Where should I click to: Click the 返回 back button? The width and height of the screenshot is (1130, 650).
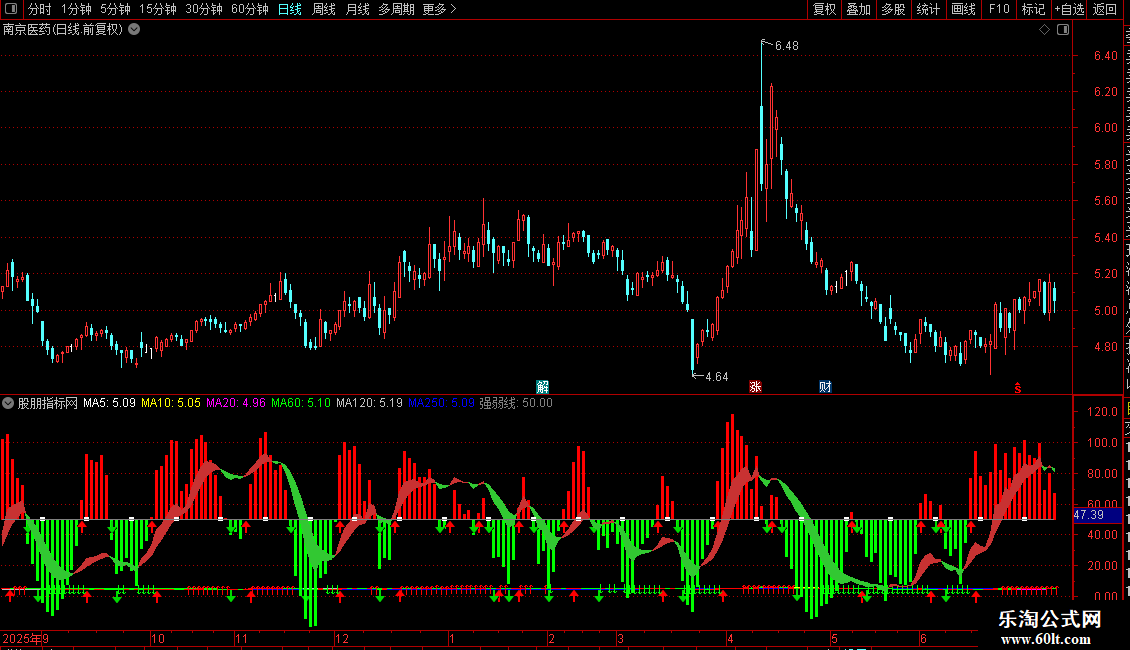pos(1105,9)
